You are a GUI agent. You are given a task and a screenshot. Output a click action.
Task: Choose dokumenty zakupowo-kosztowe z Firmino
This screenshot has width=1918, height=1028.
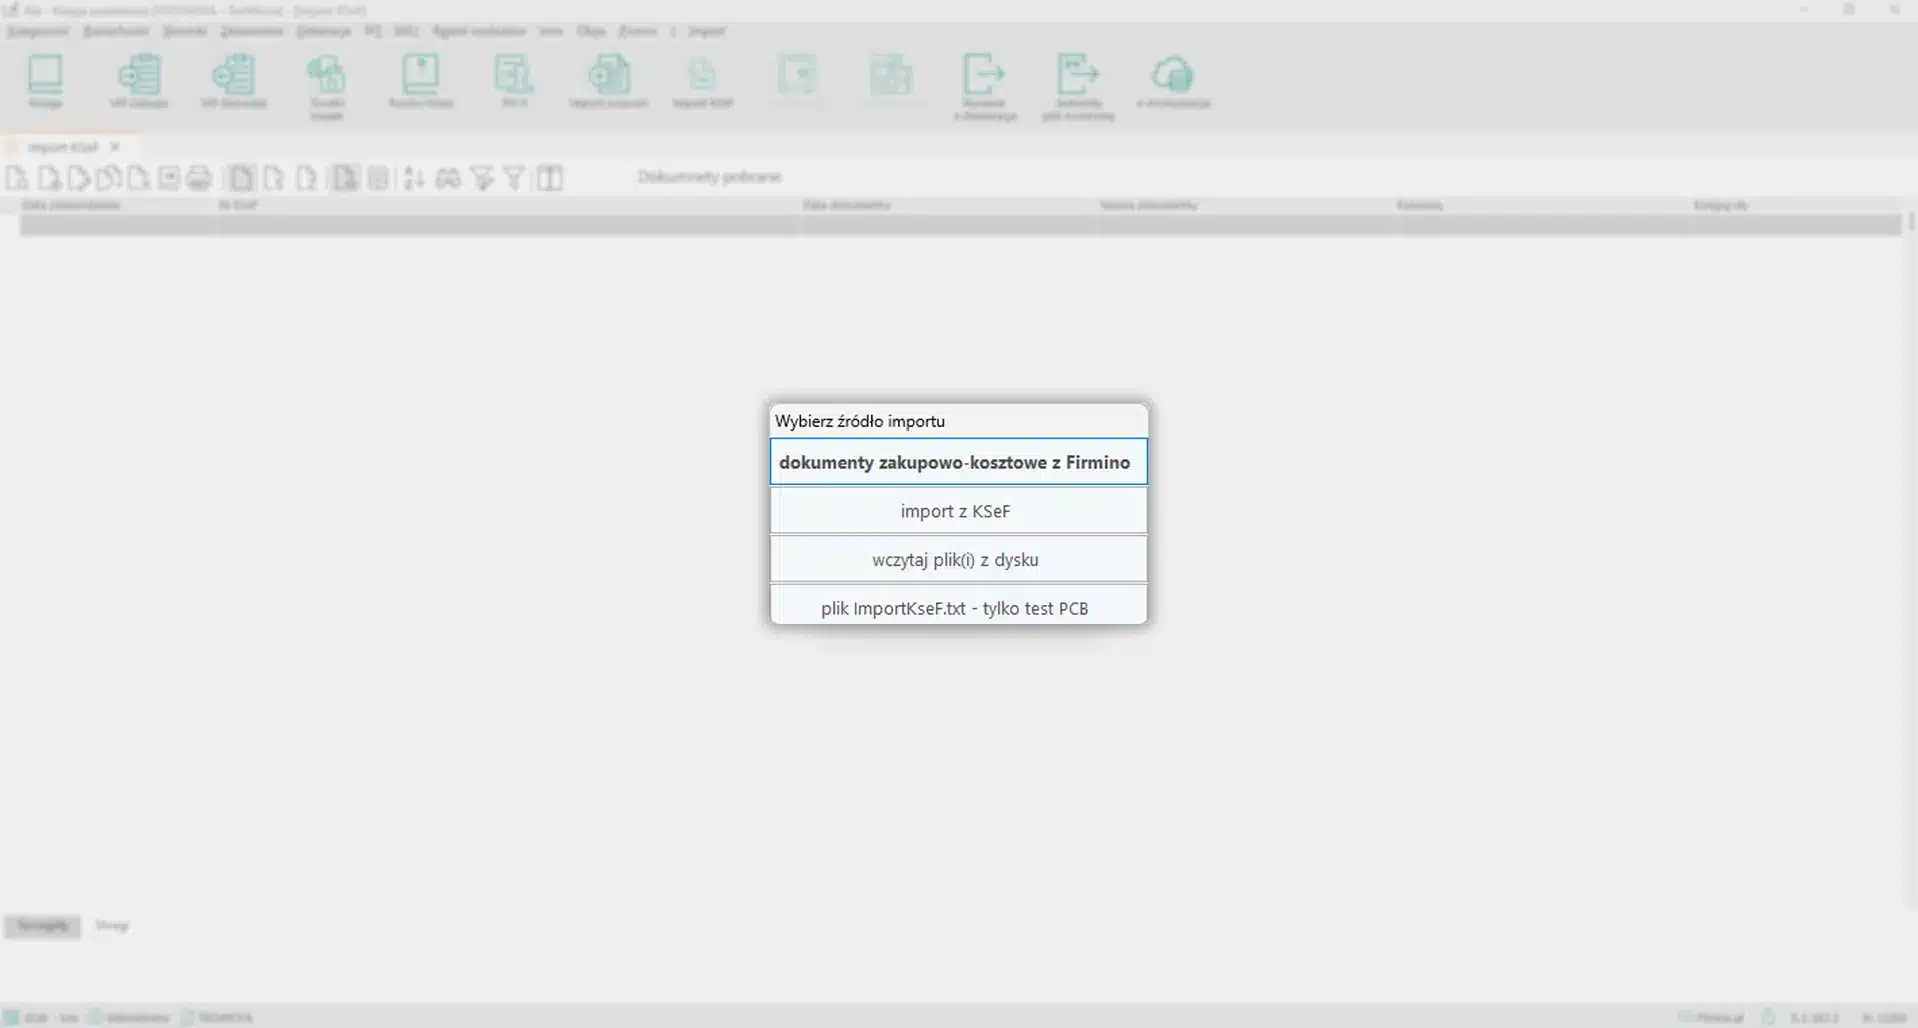pyautogui.click(x=957, y=462)
